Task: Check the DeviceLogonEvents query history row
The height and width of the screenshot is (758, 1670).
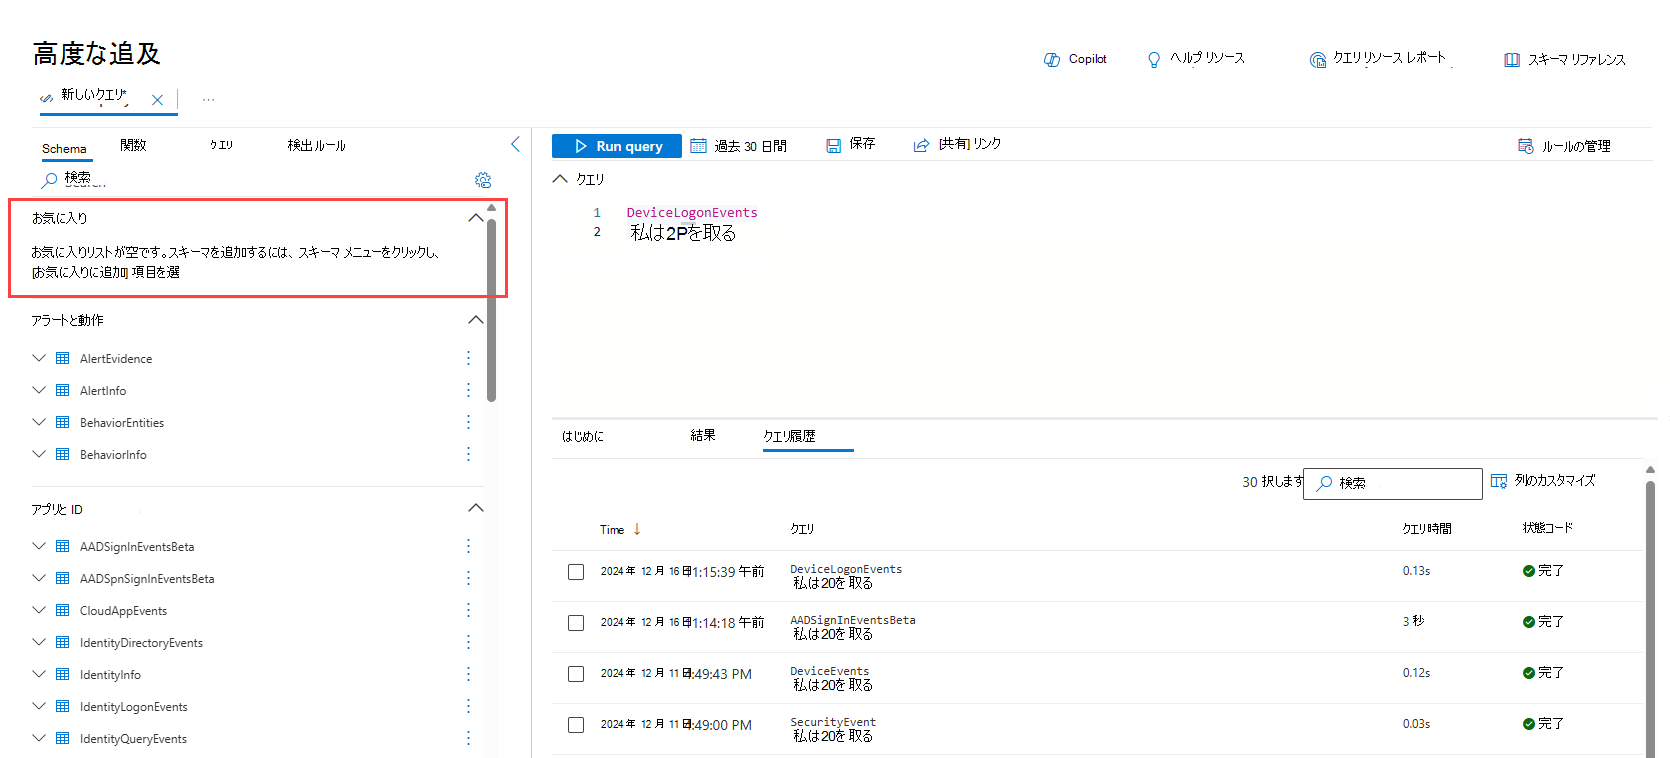Action: tap(576, 572)
